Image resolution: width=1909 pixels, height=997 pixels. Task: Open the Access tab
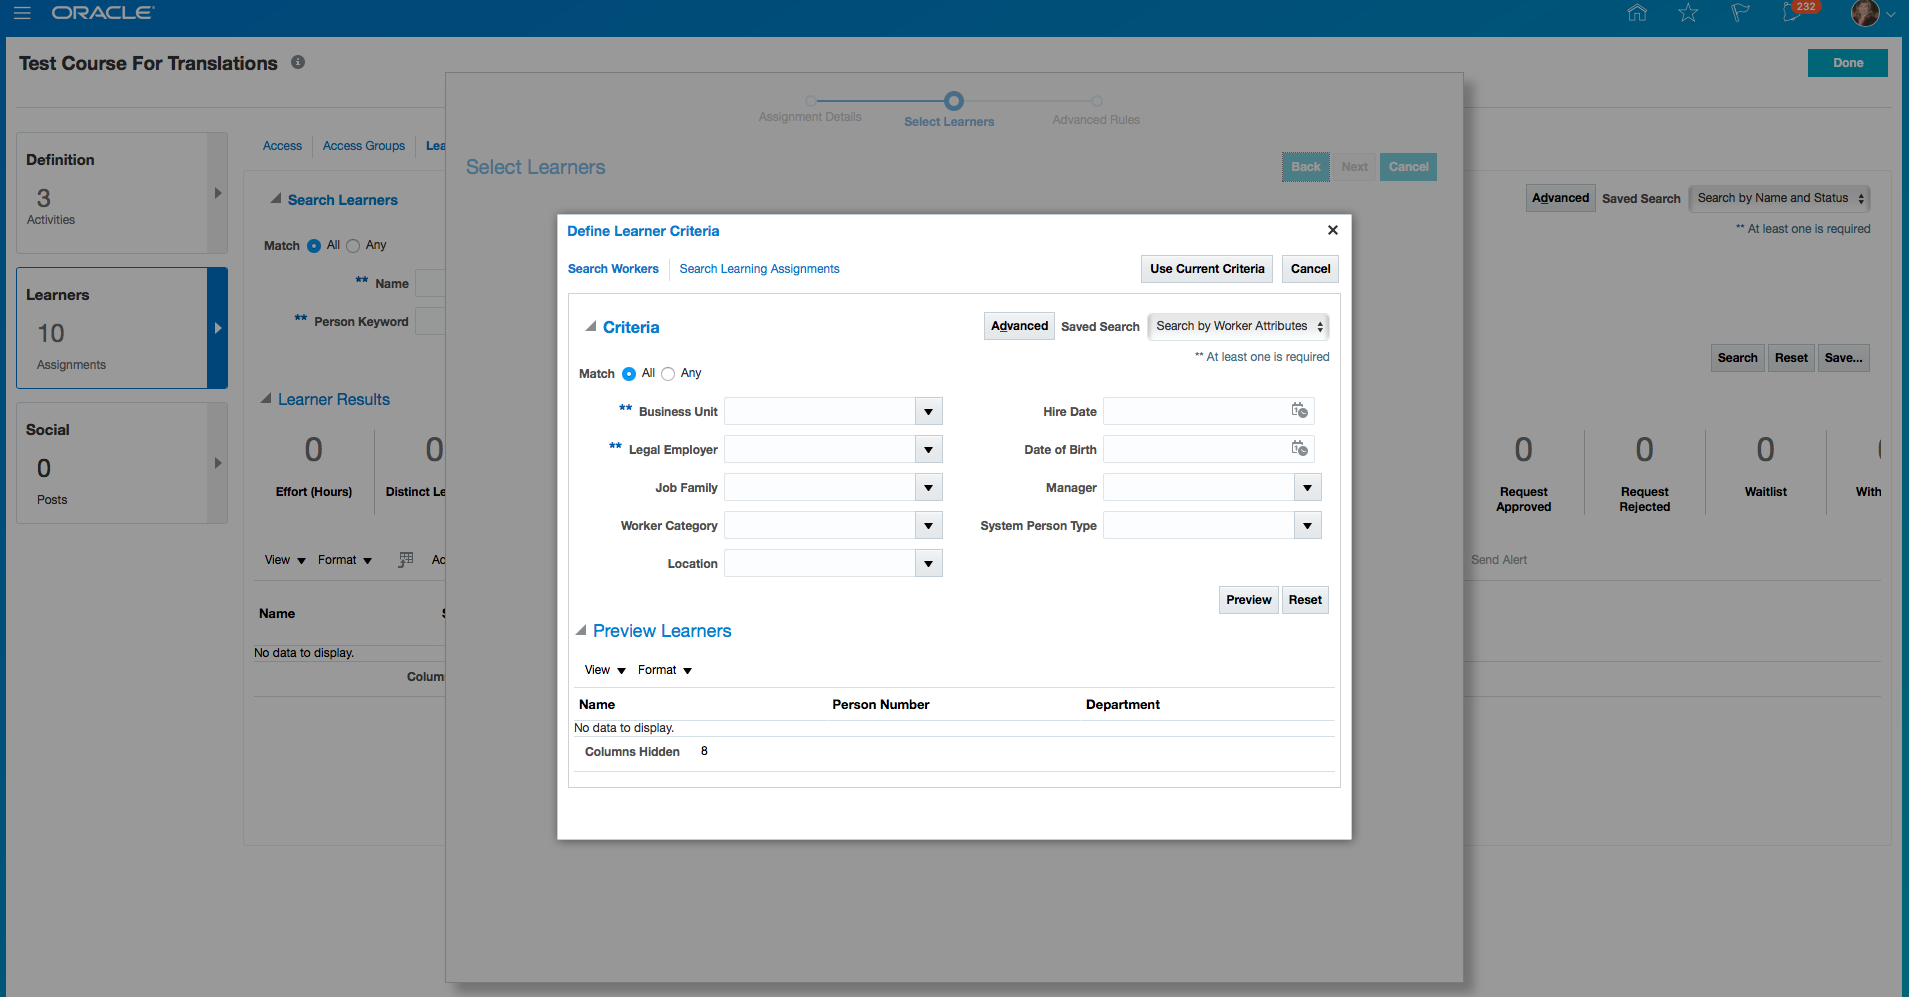(282, 146)
